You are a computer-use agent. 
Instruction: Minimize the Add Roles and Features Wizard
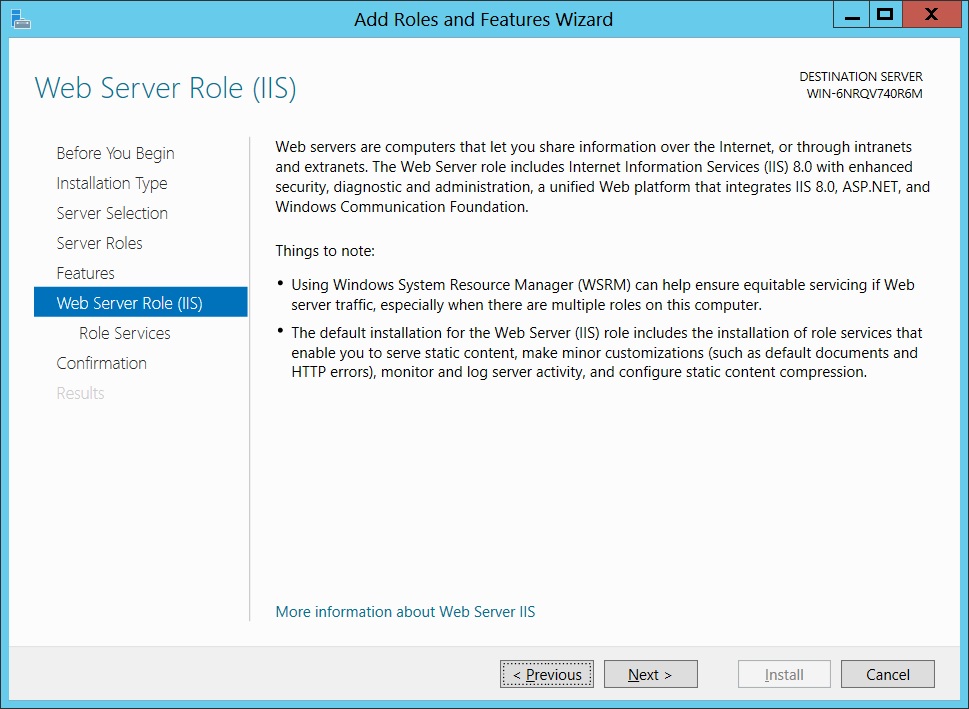[852, 14]
